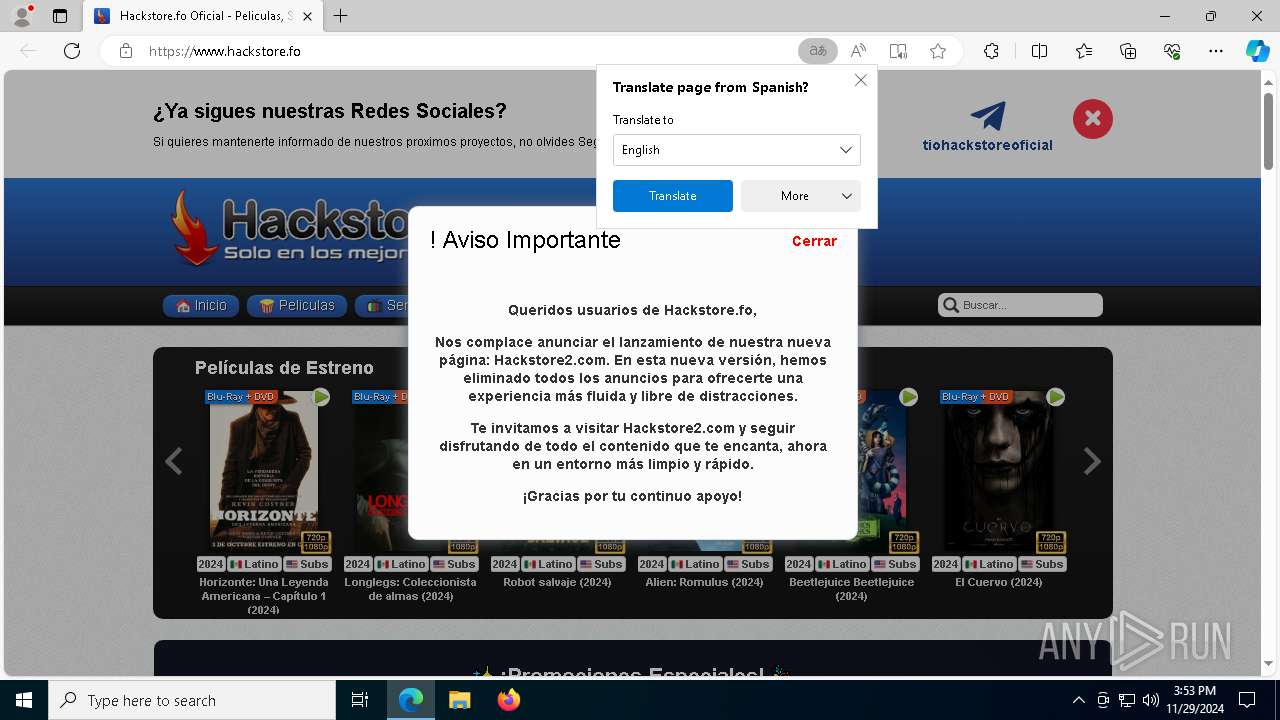This screenshot has width=1280, height=720.
Task: Open File Explorer on taskbar
Action: point(460,700)
